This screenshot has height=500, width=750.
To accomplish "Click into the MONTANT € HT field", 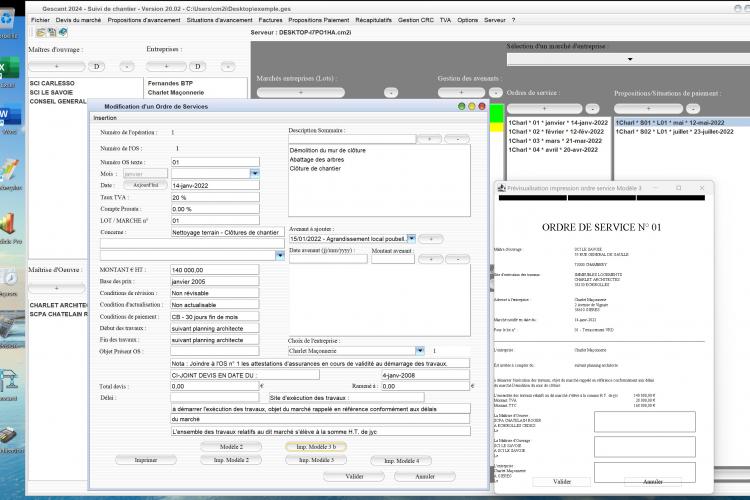I will pos(215,270).
